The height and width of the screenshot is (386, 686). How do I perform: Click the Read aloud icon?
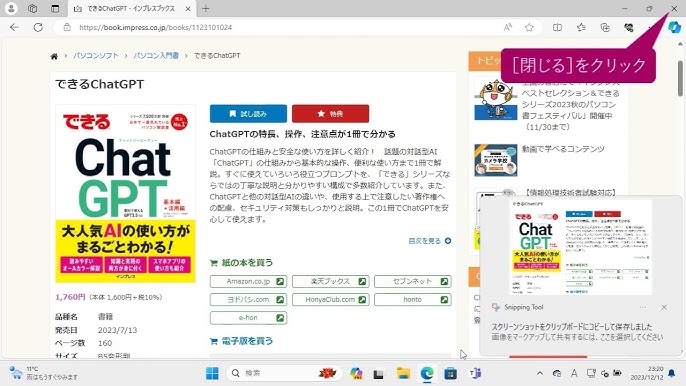pyautogui.click(x=508, y=27)
